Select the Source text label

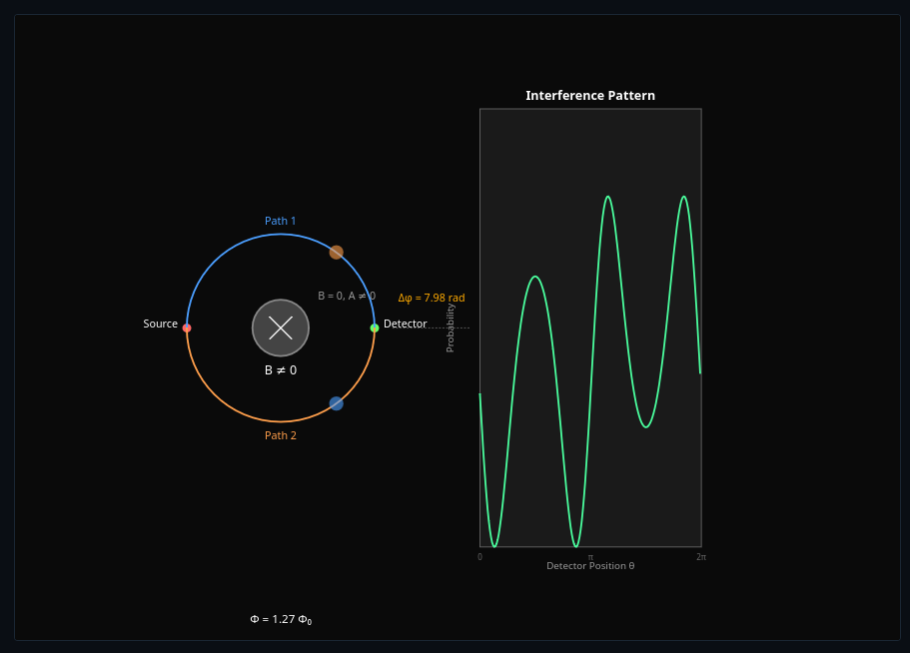tap(160, 324)
